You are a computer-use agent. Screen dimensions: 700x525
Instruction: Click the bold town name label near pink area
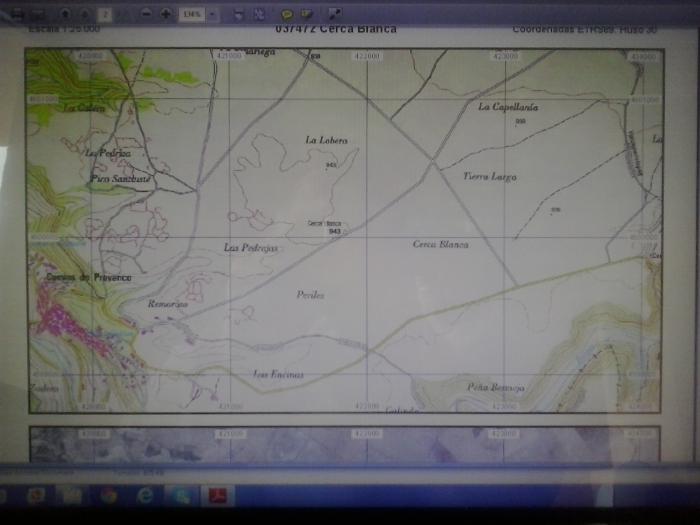point(89,277)
